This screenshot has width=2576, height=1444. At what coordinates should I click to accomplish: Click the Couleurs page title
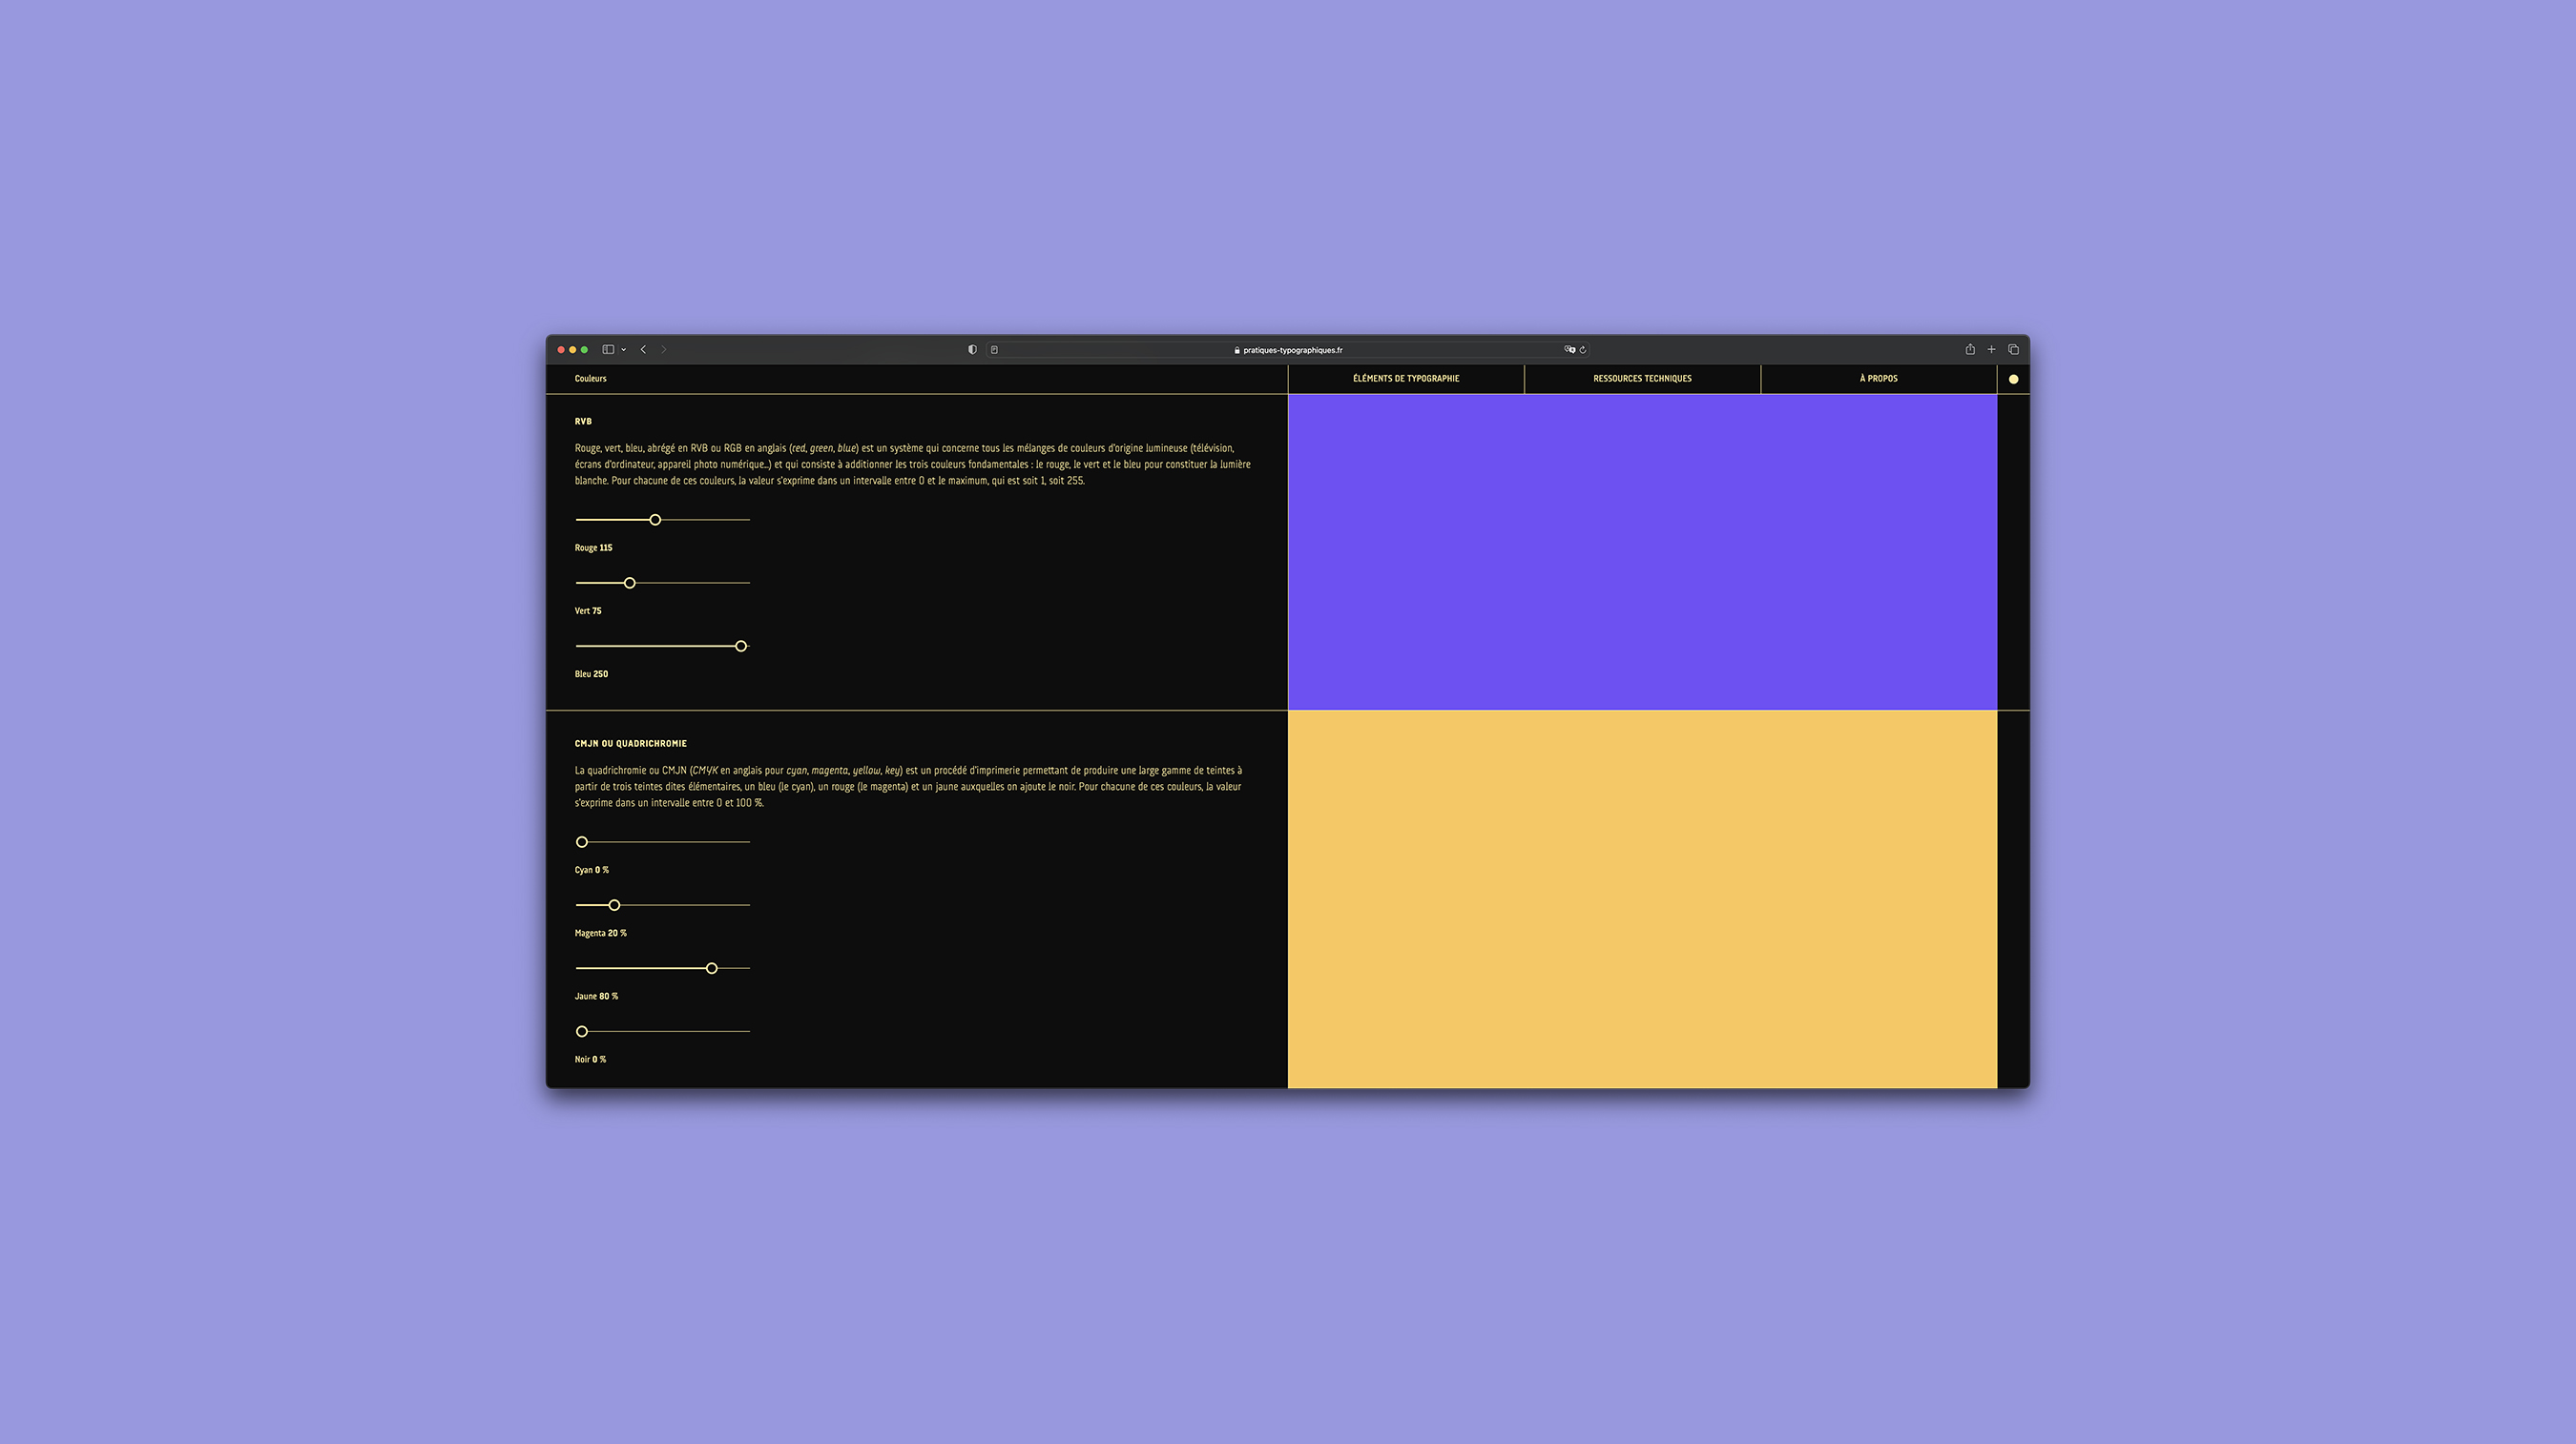pyautogui.click(x=590, y=379)
